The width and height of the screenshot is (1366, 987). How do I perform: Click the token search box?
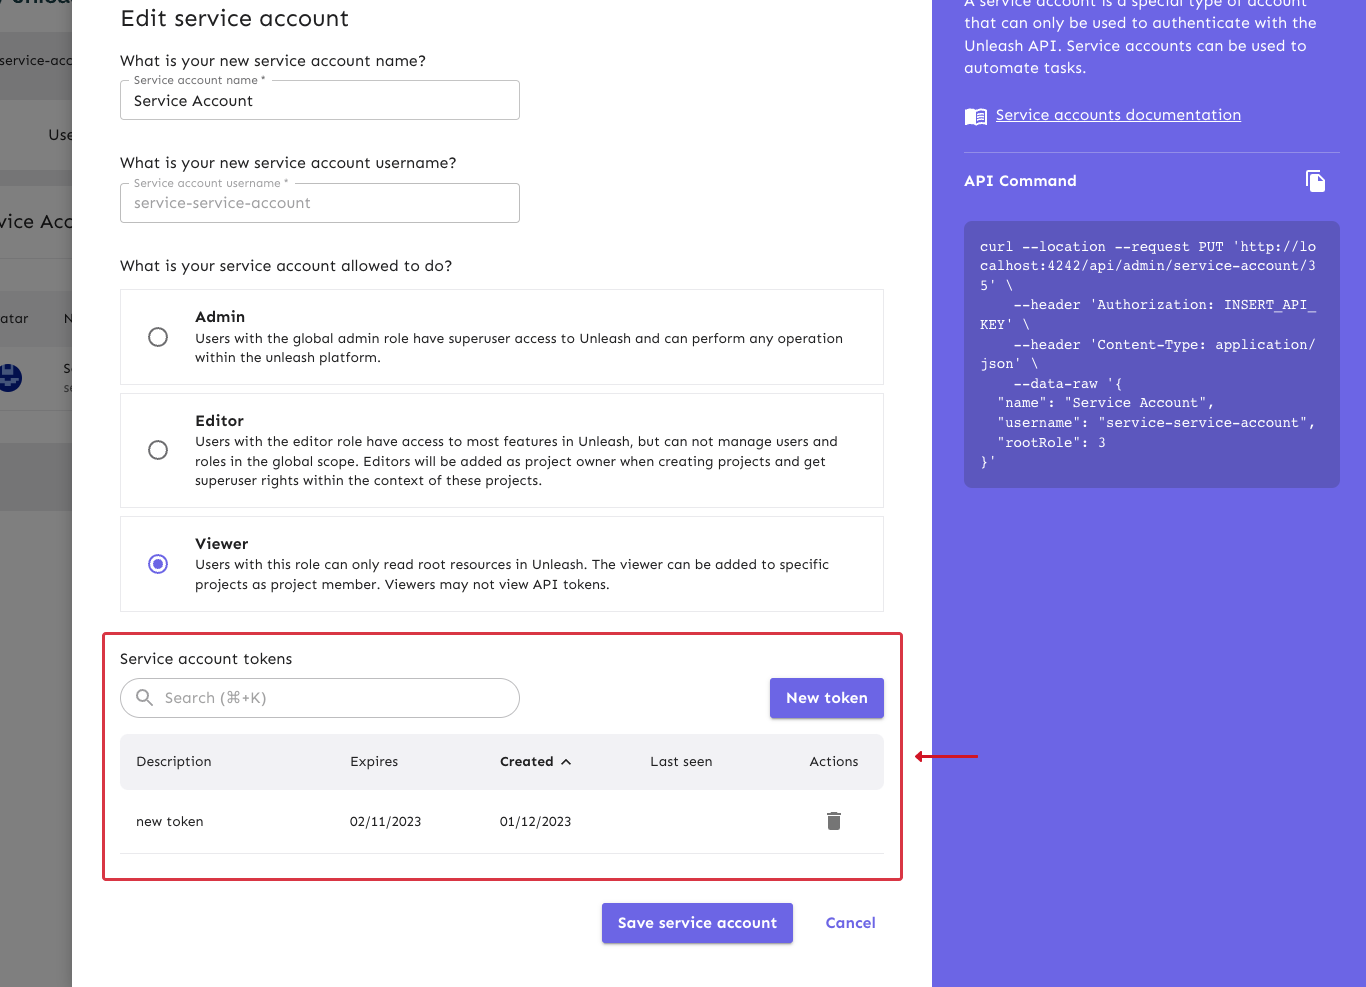(x=330, y=698)
